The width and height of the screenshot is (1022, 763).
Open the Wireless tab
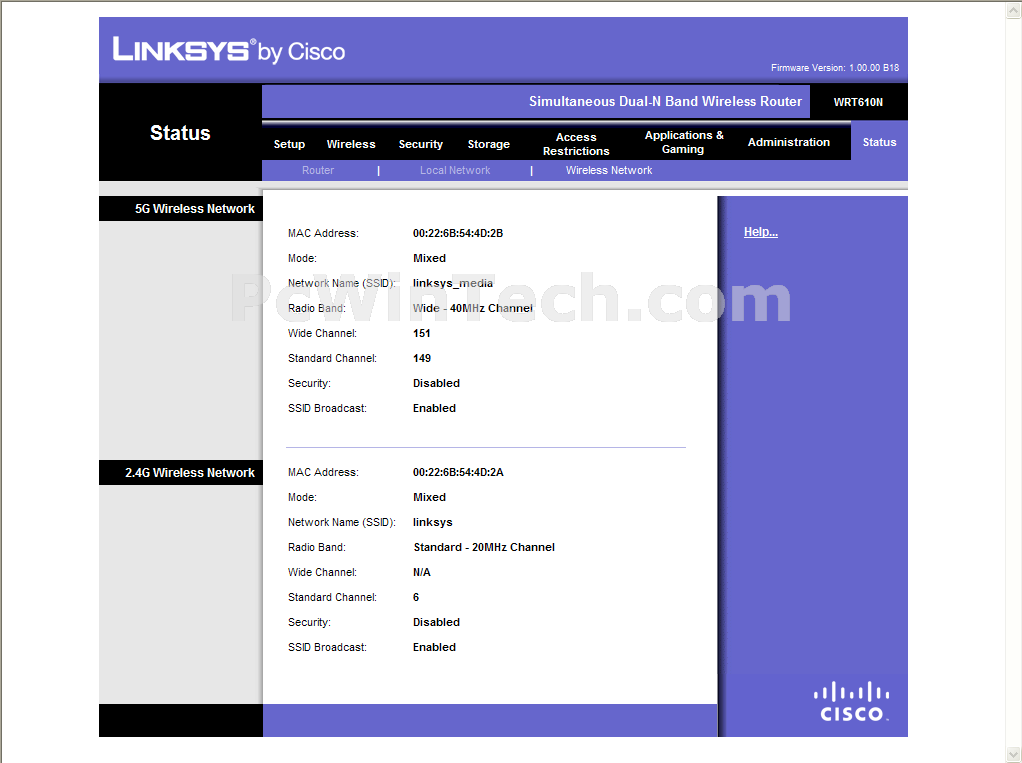tap(351, 144)
